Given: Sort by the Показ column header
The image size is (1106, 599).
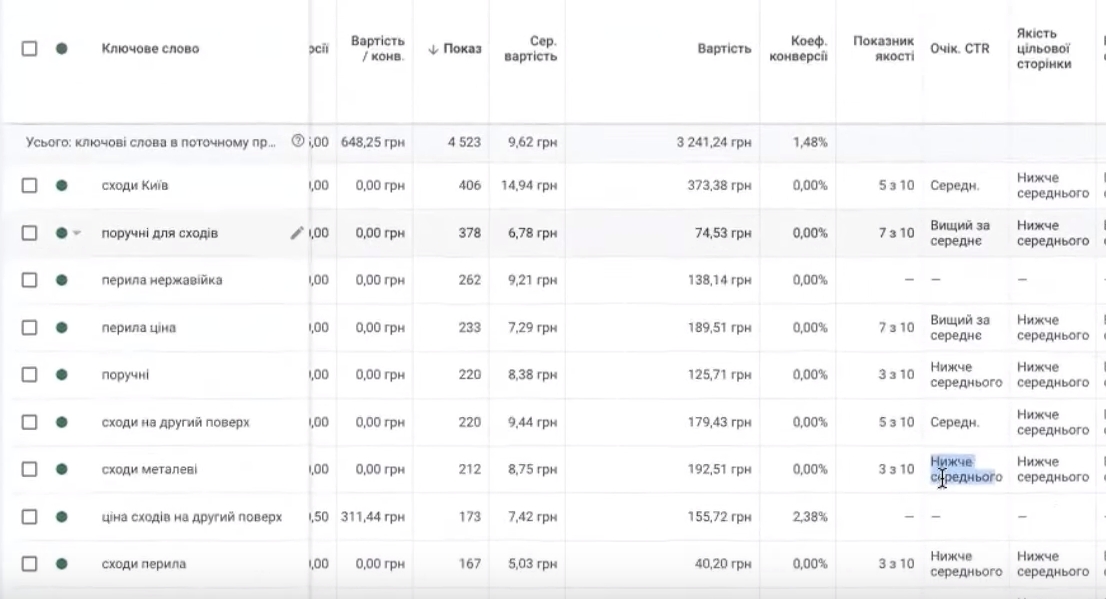Looking at the screenshot, I should [455, 49].
